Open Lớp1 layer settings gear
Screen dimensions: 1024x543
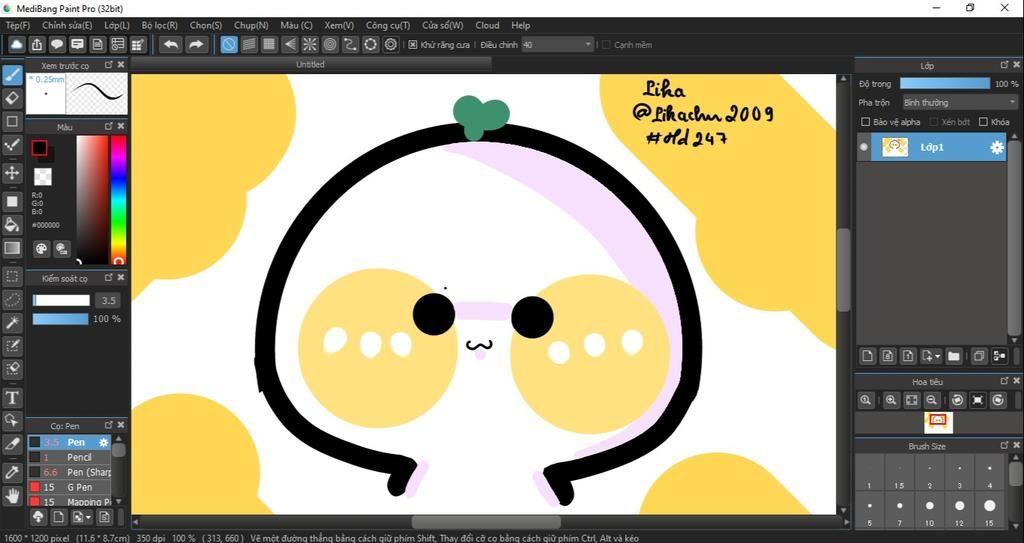click(996, 148)
